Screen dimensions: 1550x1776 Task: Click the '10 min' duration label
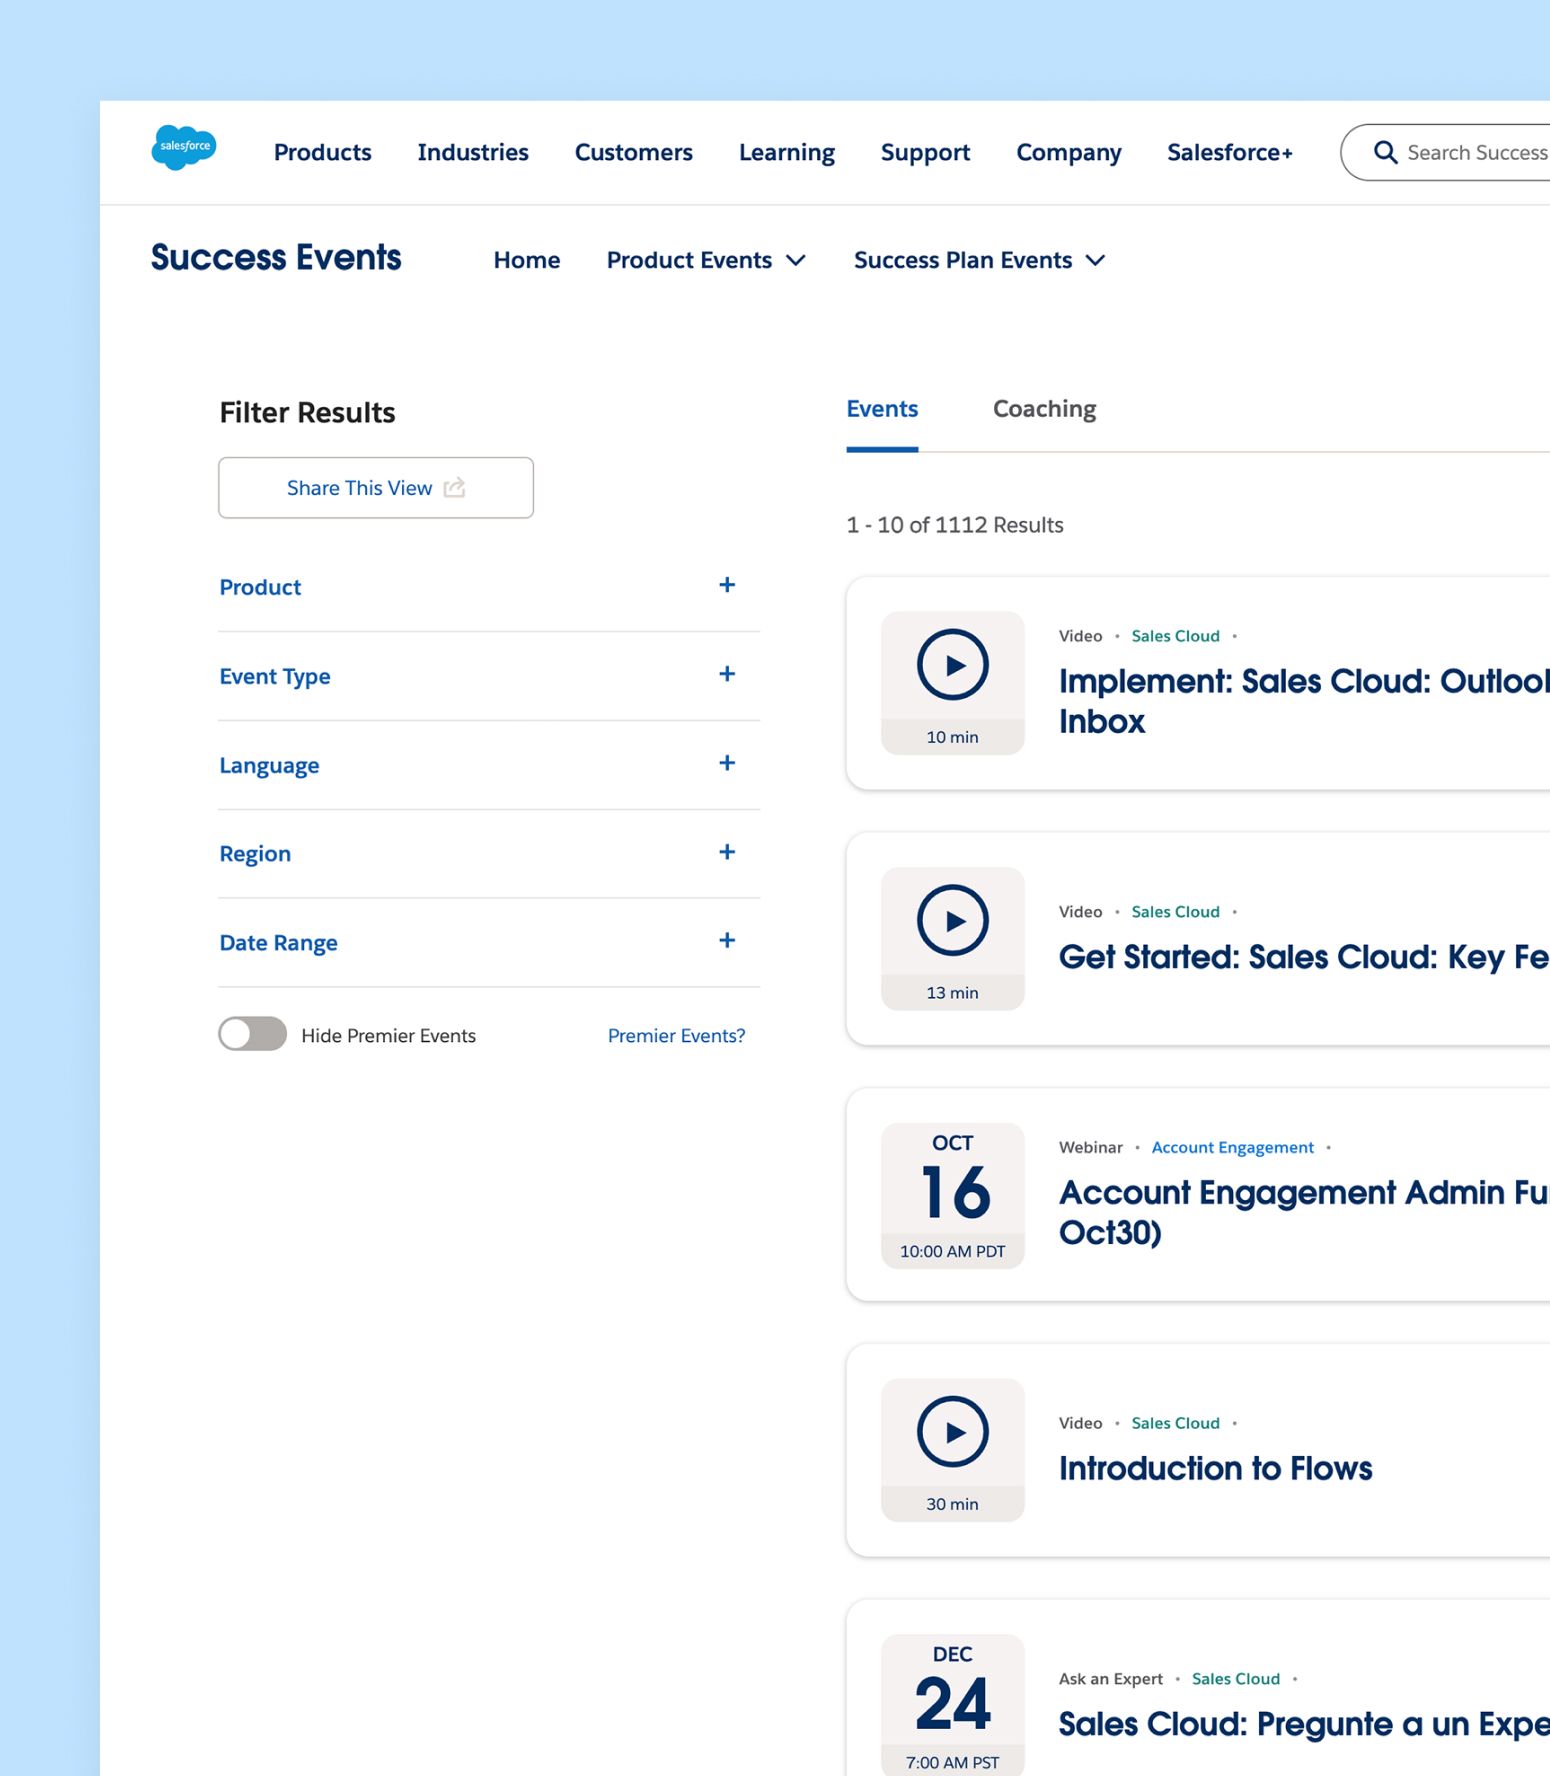pyautogui.click(x=952, y=737)
